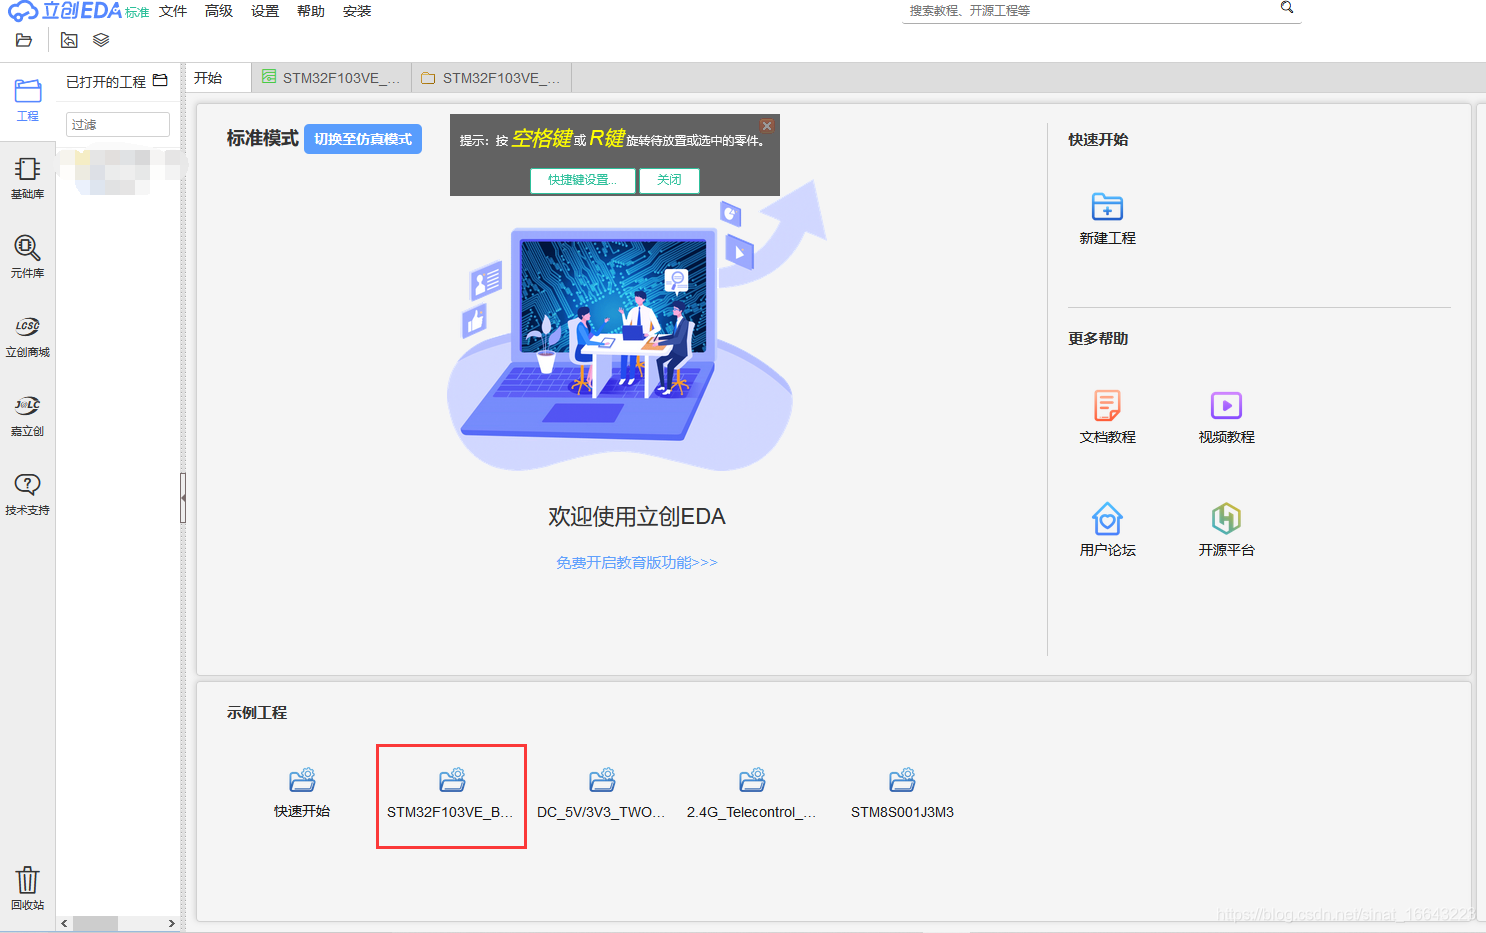
Task: Open the 工程 project sidebar icon
Action: pyautogui.click(x=28, y=100)
